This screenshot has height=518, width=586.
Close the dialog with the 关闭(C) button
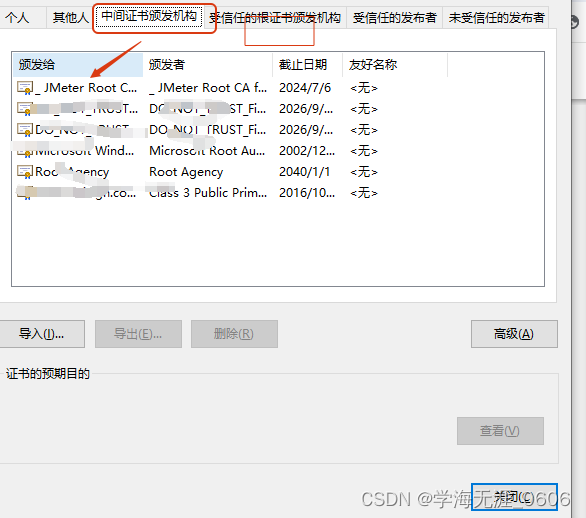[x=514, y=497]
